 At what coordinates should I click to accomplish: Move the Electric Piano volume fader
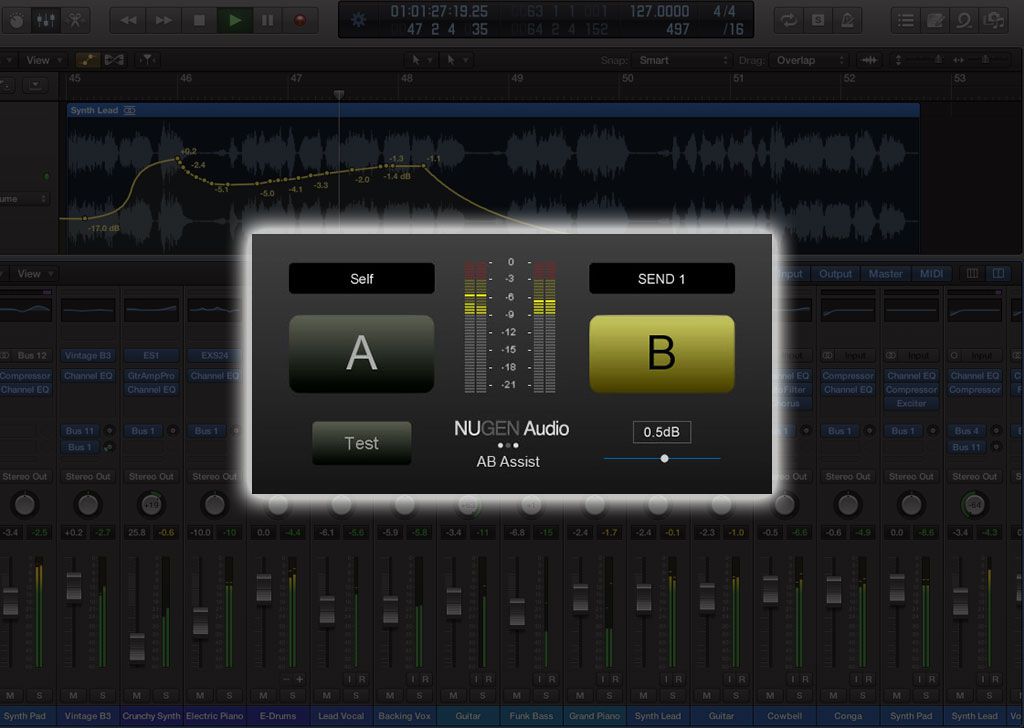(200, 620)
